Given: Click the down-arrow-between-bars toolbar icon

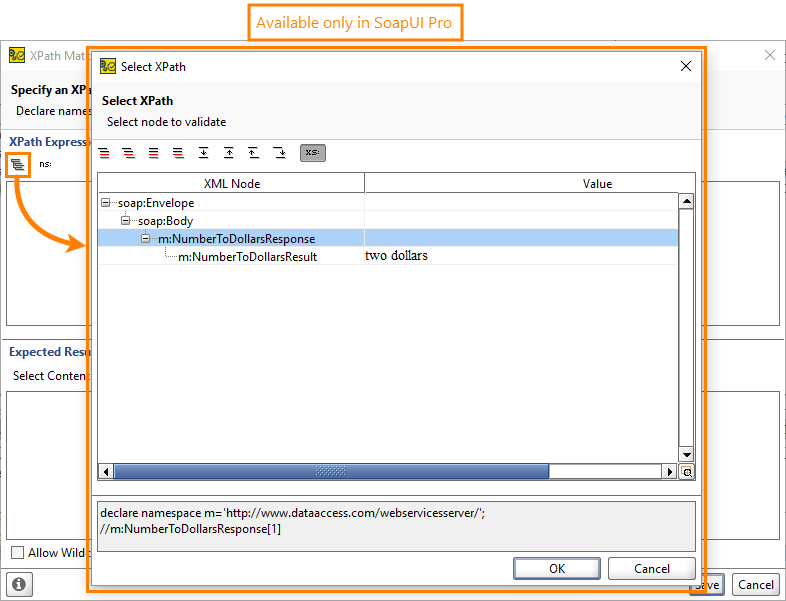Looking at the screenshot, I should click(x=204, y=153).
